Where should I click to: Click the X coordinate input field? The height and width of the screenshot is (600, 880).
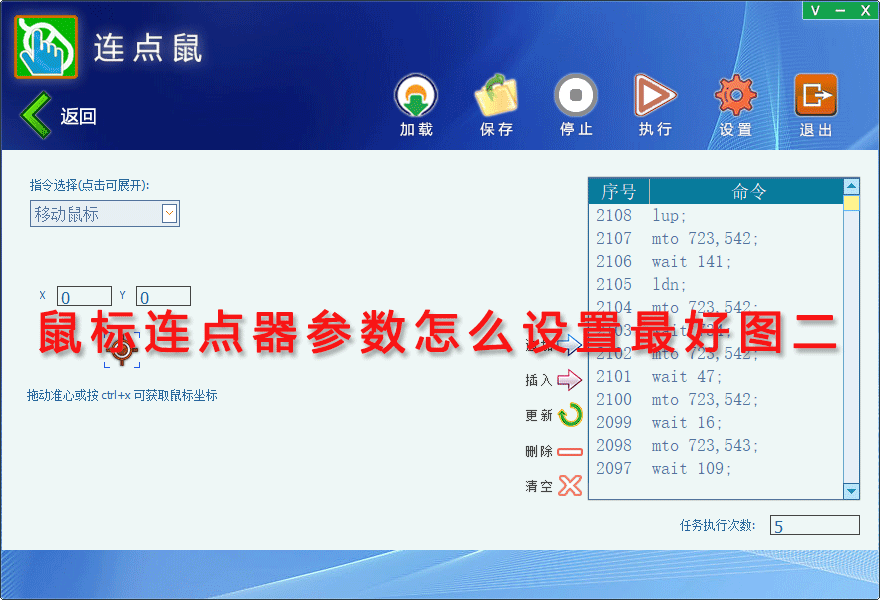84,296
